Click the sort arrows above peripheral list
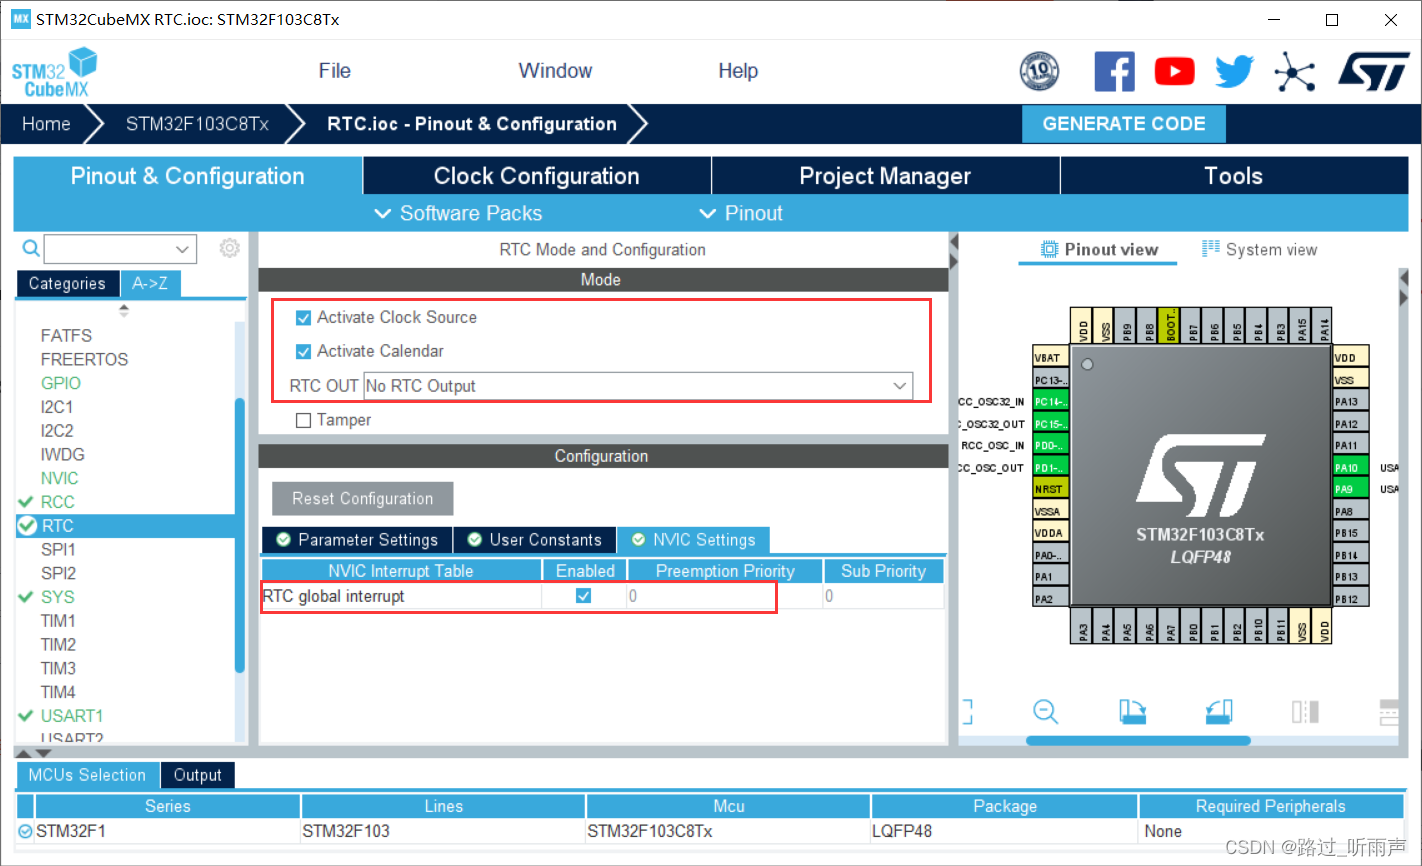Viewport: 1422px width, 866px height. [124, 311]
